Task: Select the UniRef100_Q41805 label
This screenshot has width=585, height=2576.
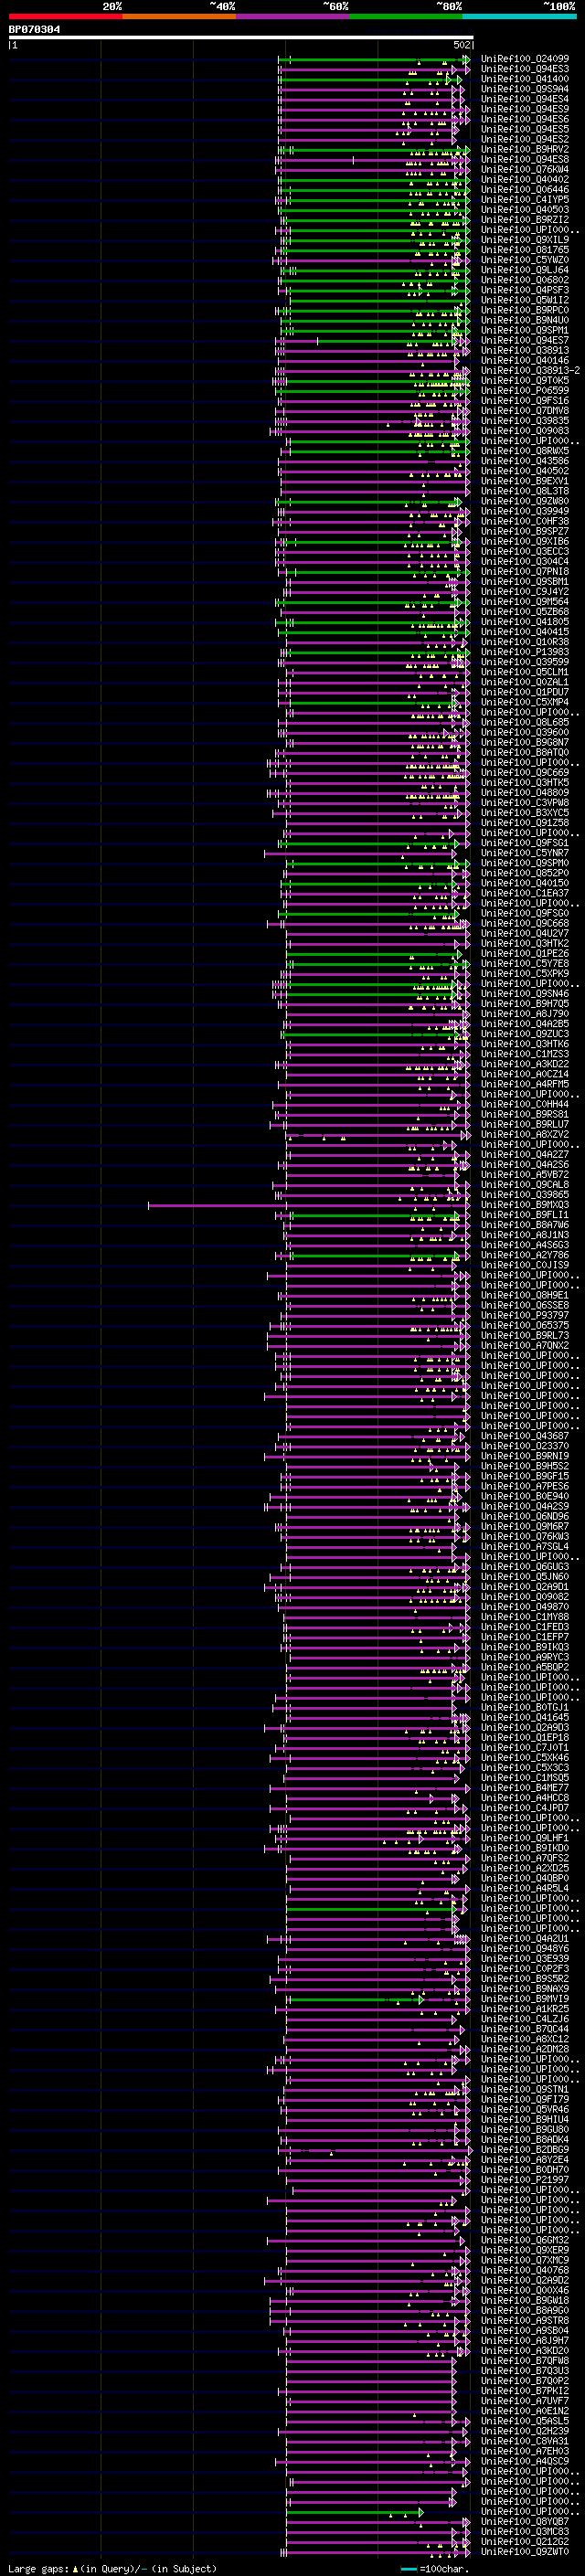Action: pyautogui.click(x=525, y=622)
